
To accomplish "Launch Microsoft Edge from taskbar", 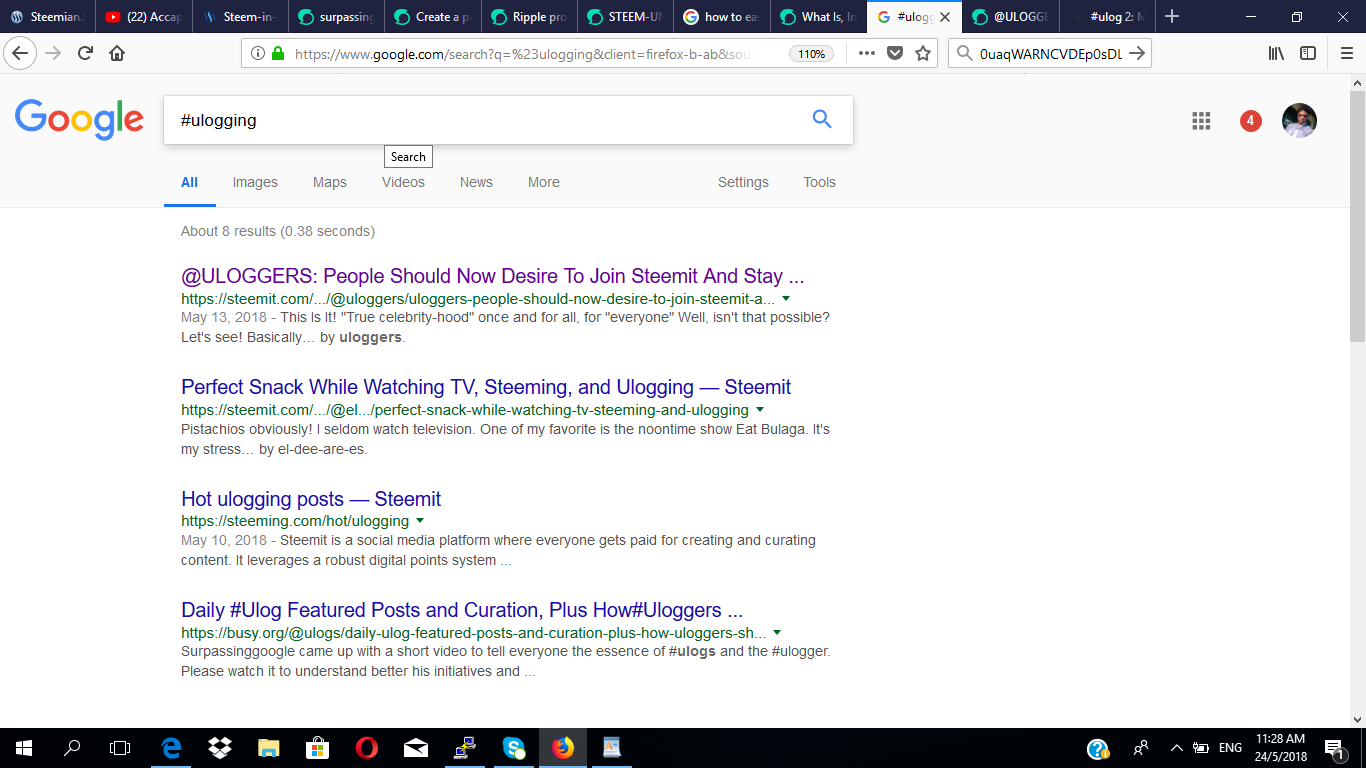I will 171,748.
